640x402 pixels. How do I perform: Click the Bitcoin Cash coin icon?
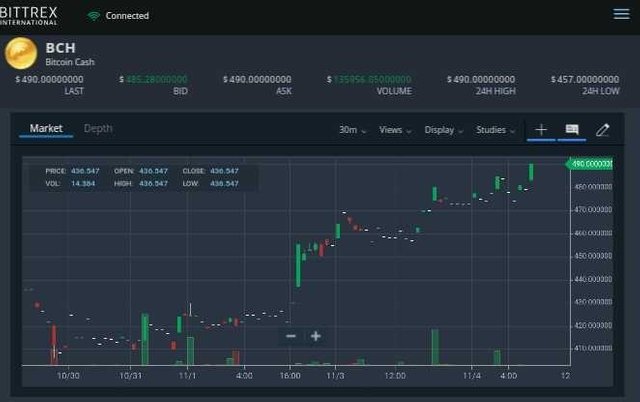click(x=21, y=53)
